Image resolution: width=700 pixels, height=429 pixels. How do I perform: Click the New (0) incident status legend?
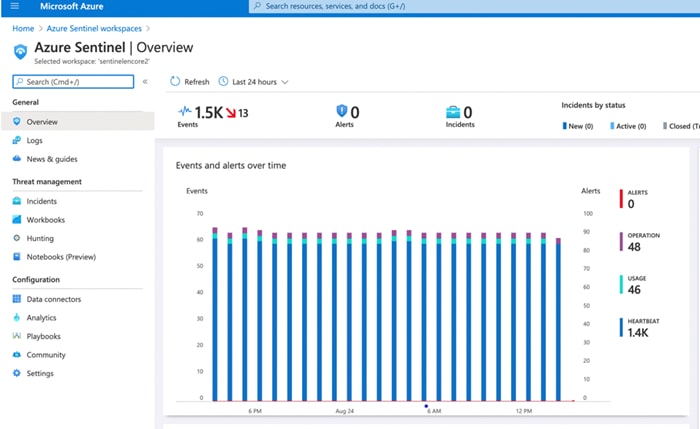click(578, 126)
